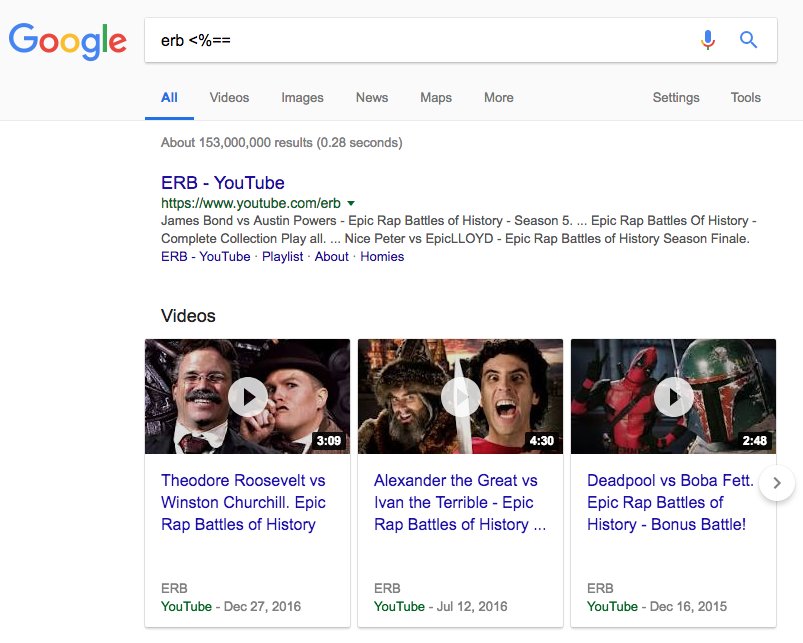Viewport: 803px width, 643px height.
Task: Click YouTube - Dec 27, 2016 text
Action: [x=231, y=606]
